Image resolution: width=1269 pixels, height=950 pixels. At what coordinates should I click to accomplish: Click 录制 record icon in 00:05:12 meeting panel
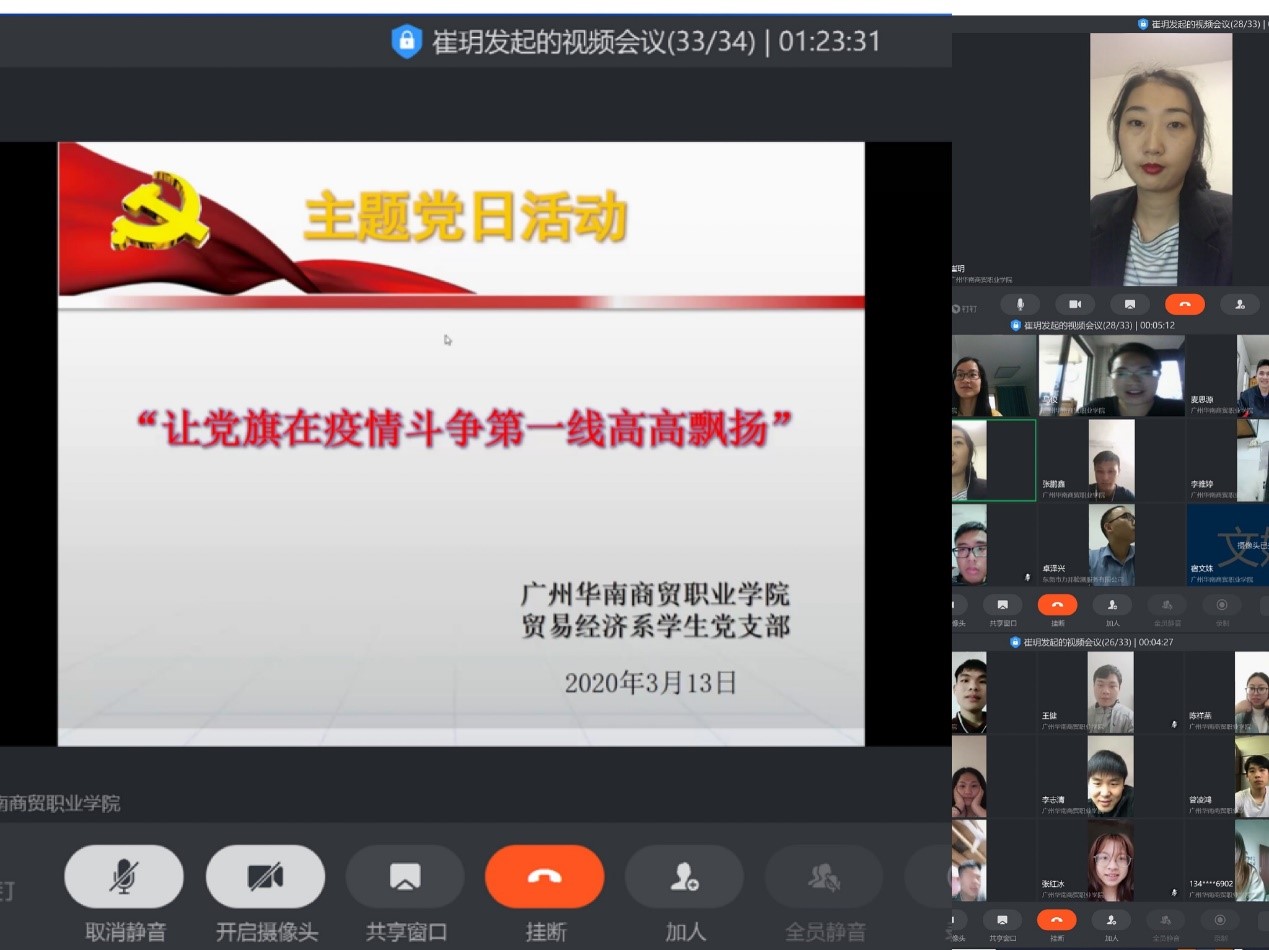coord(1221,605)
